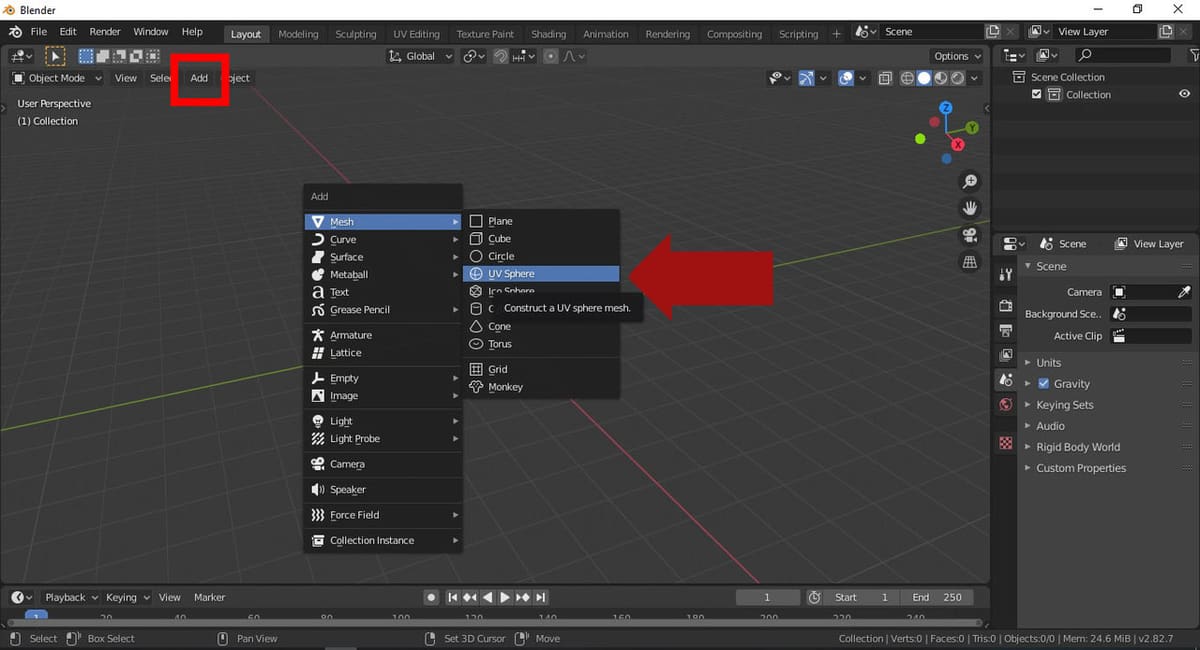Open the Output properties tab icon

[x=1006, y=330]
